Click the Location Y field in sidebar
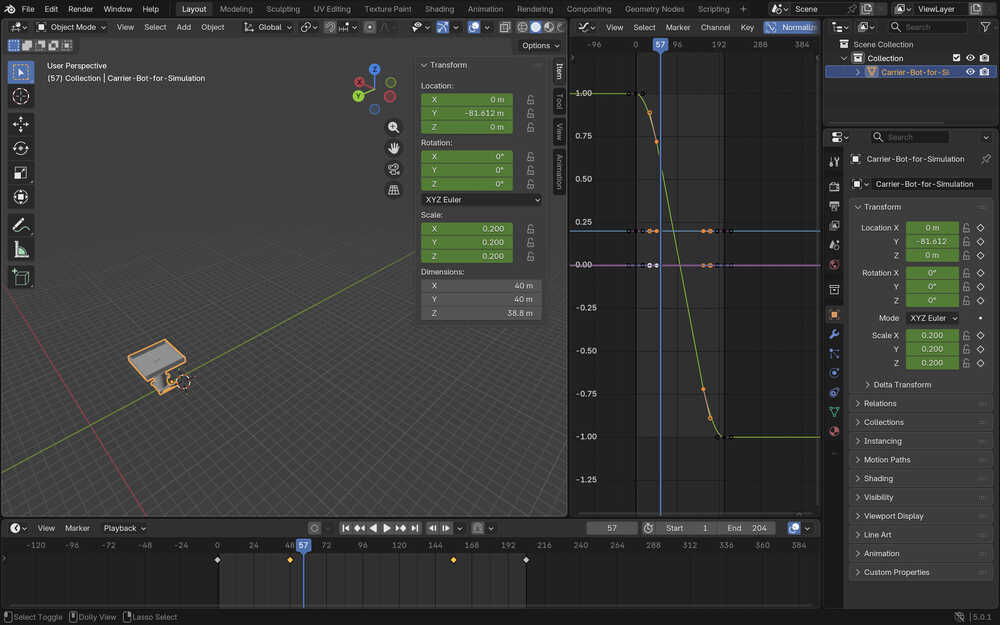The image size is (1000, 625). coord(467,114)
